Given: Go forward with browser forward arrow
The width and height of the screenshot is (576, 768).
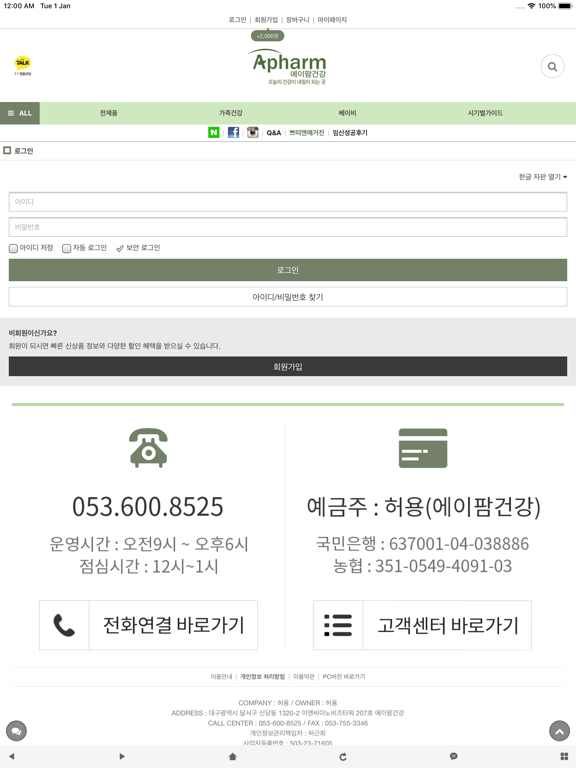Looking at the screenshot, I should (x=122, y=756).
